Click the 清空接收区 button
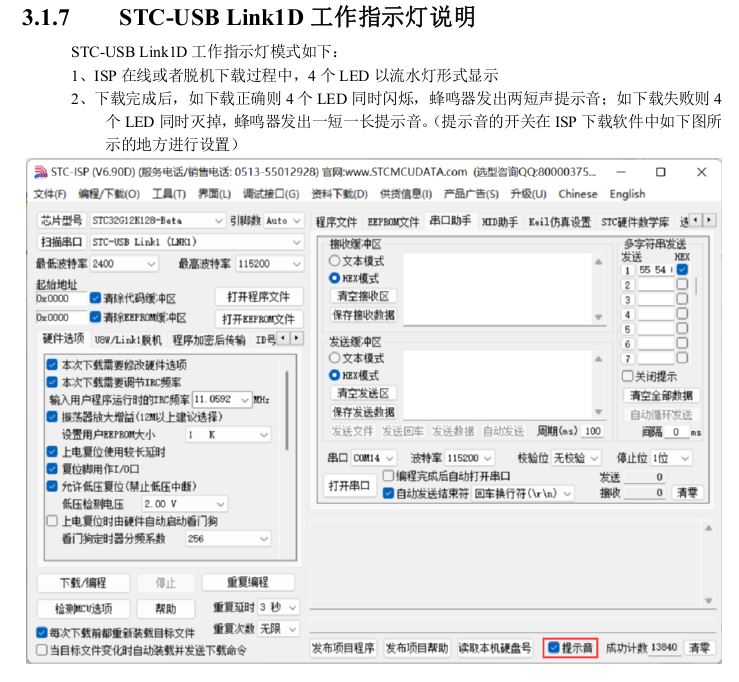This screenshot has height=682, width=739. coord(363,296)
